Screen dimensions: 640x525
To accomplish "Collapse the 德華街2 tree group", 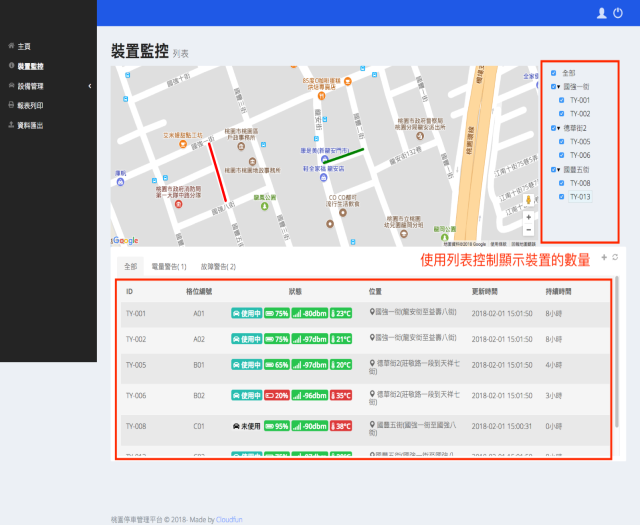I will tap(557, 128).
